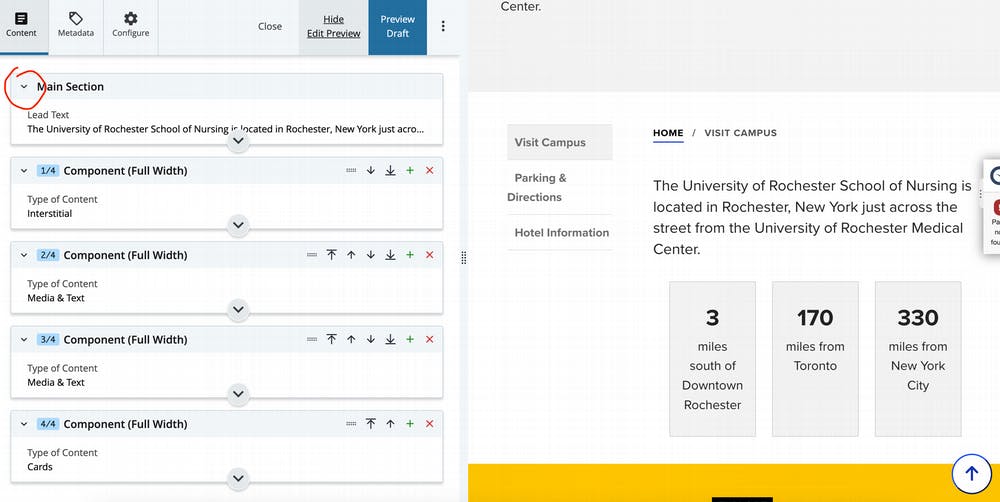1000x502 pixels.
Task: Add a component after 2/4
Action: pos(410,255)
